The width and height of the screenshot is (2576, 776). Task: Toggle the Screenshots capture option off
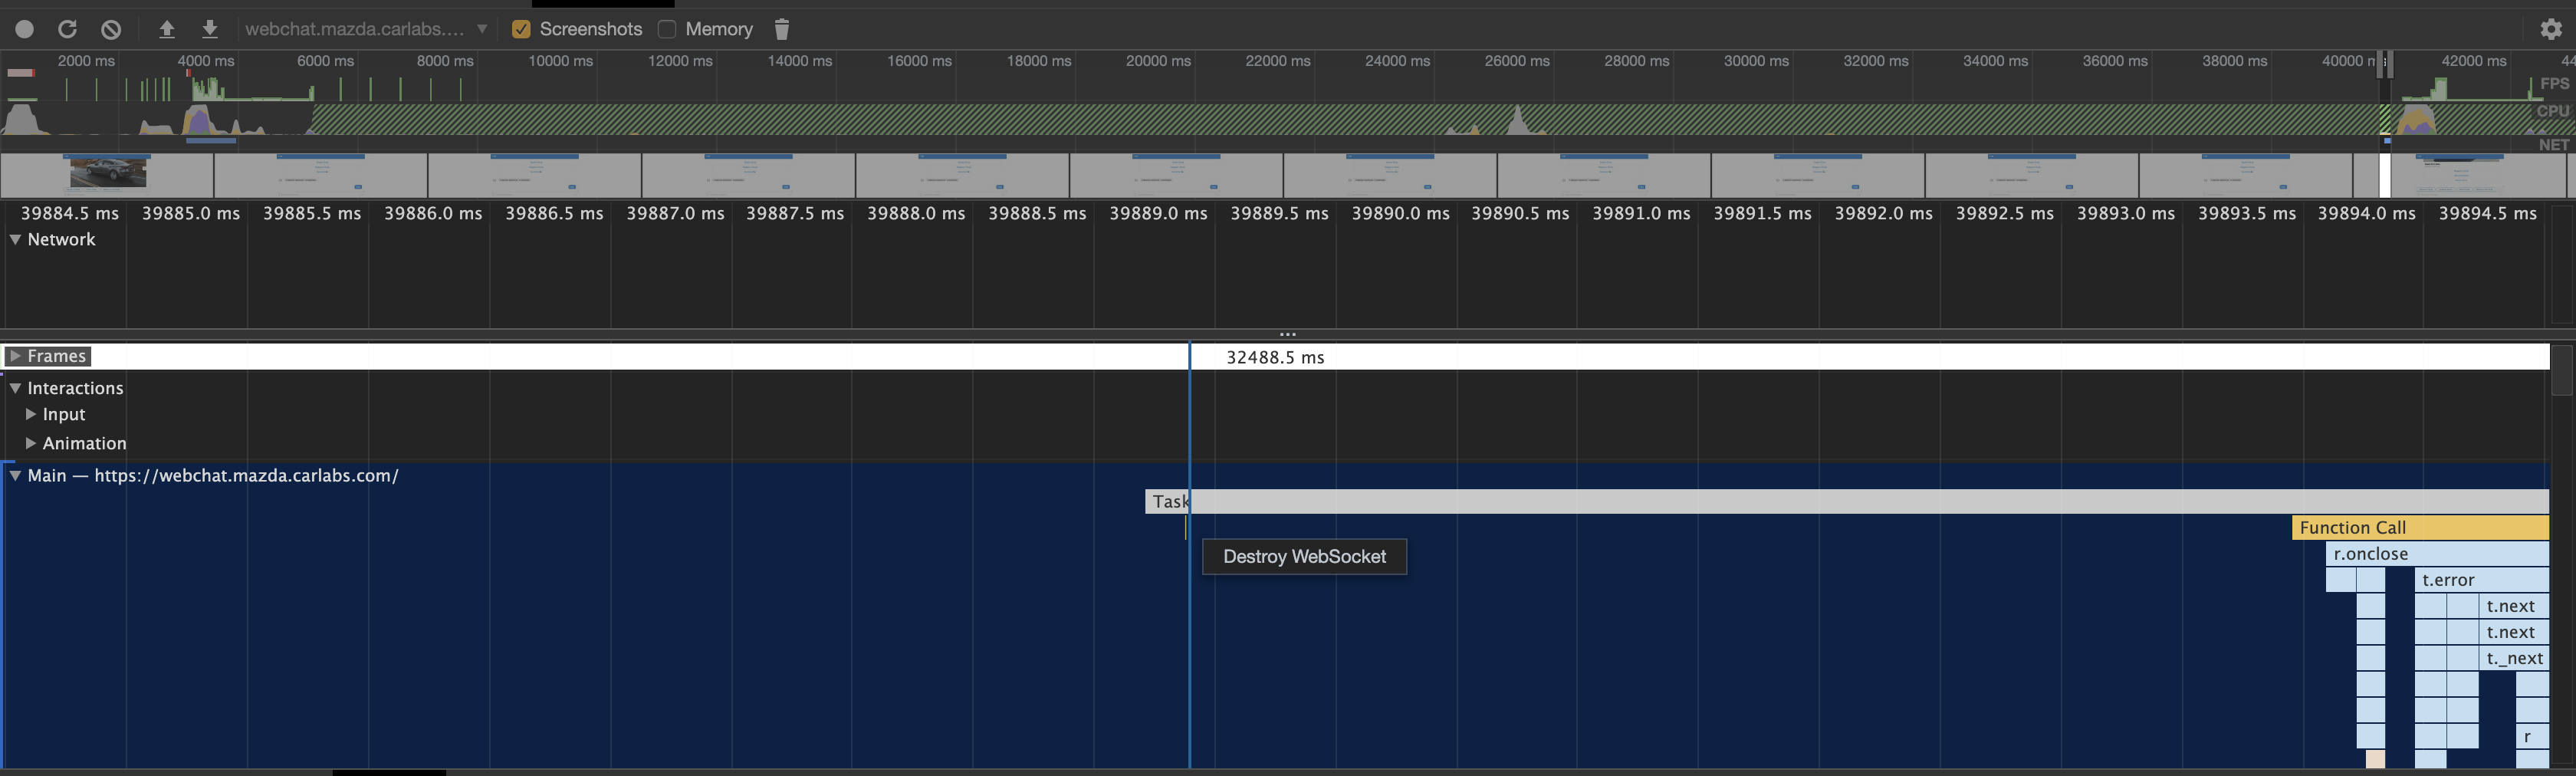click(521, 29)
